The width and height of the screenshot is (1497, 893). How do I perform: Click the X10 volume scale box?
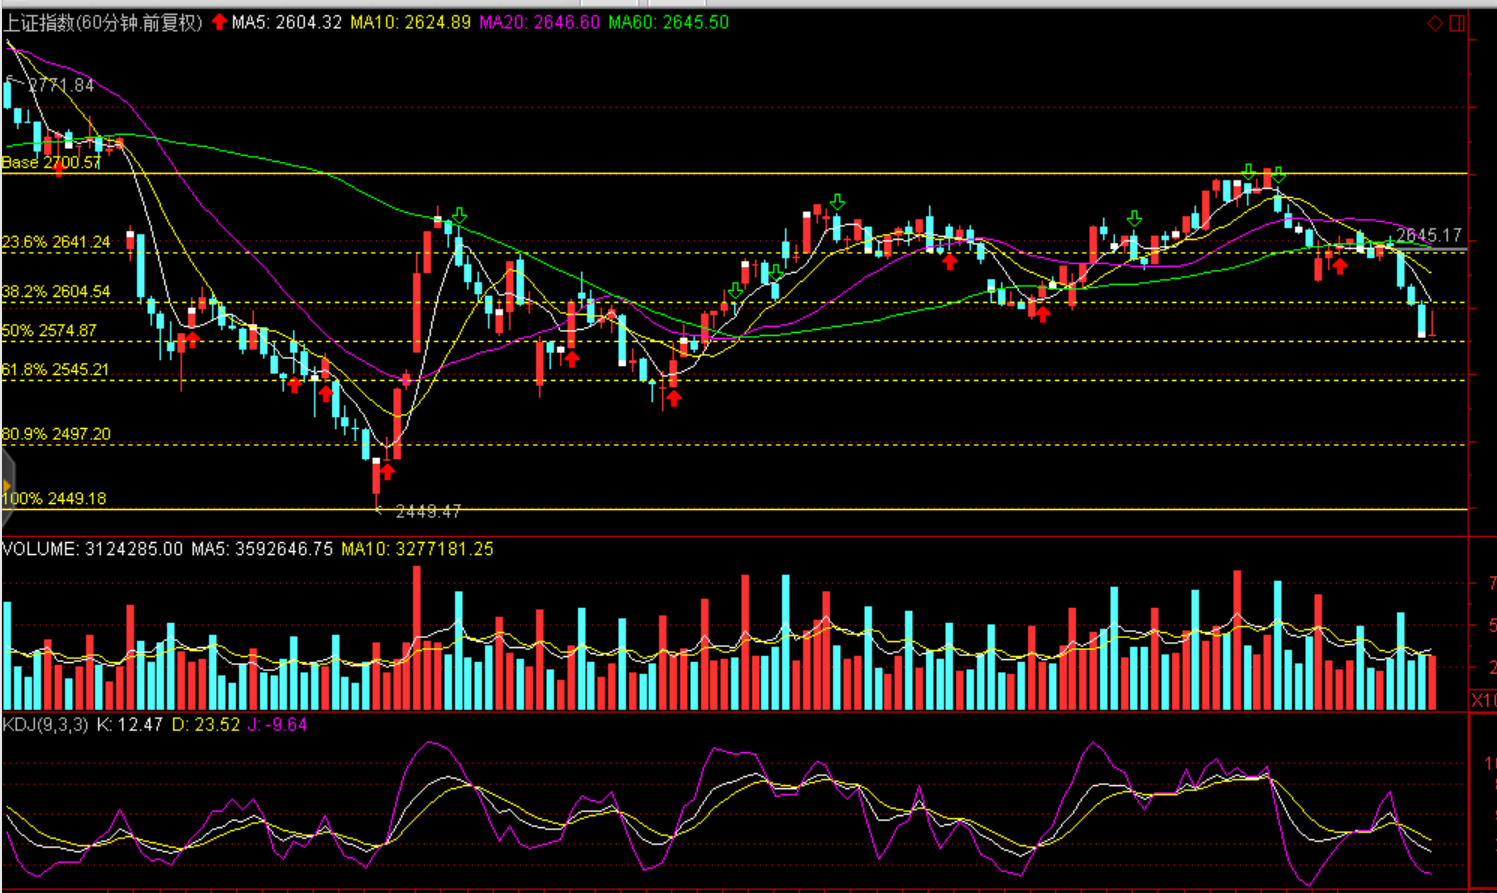[1483, 700]
